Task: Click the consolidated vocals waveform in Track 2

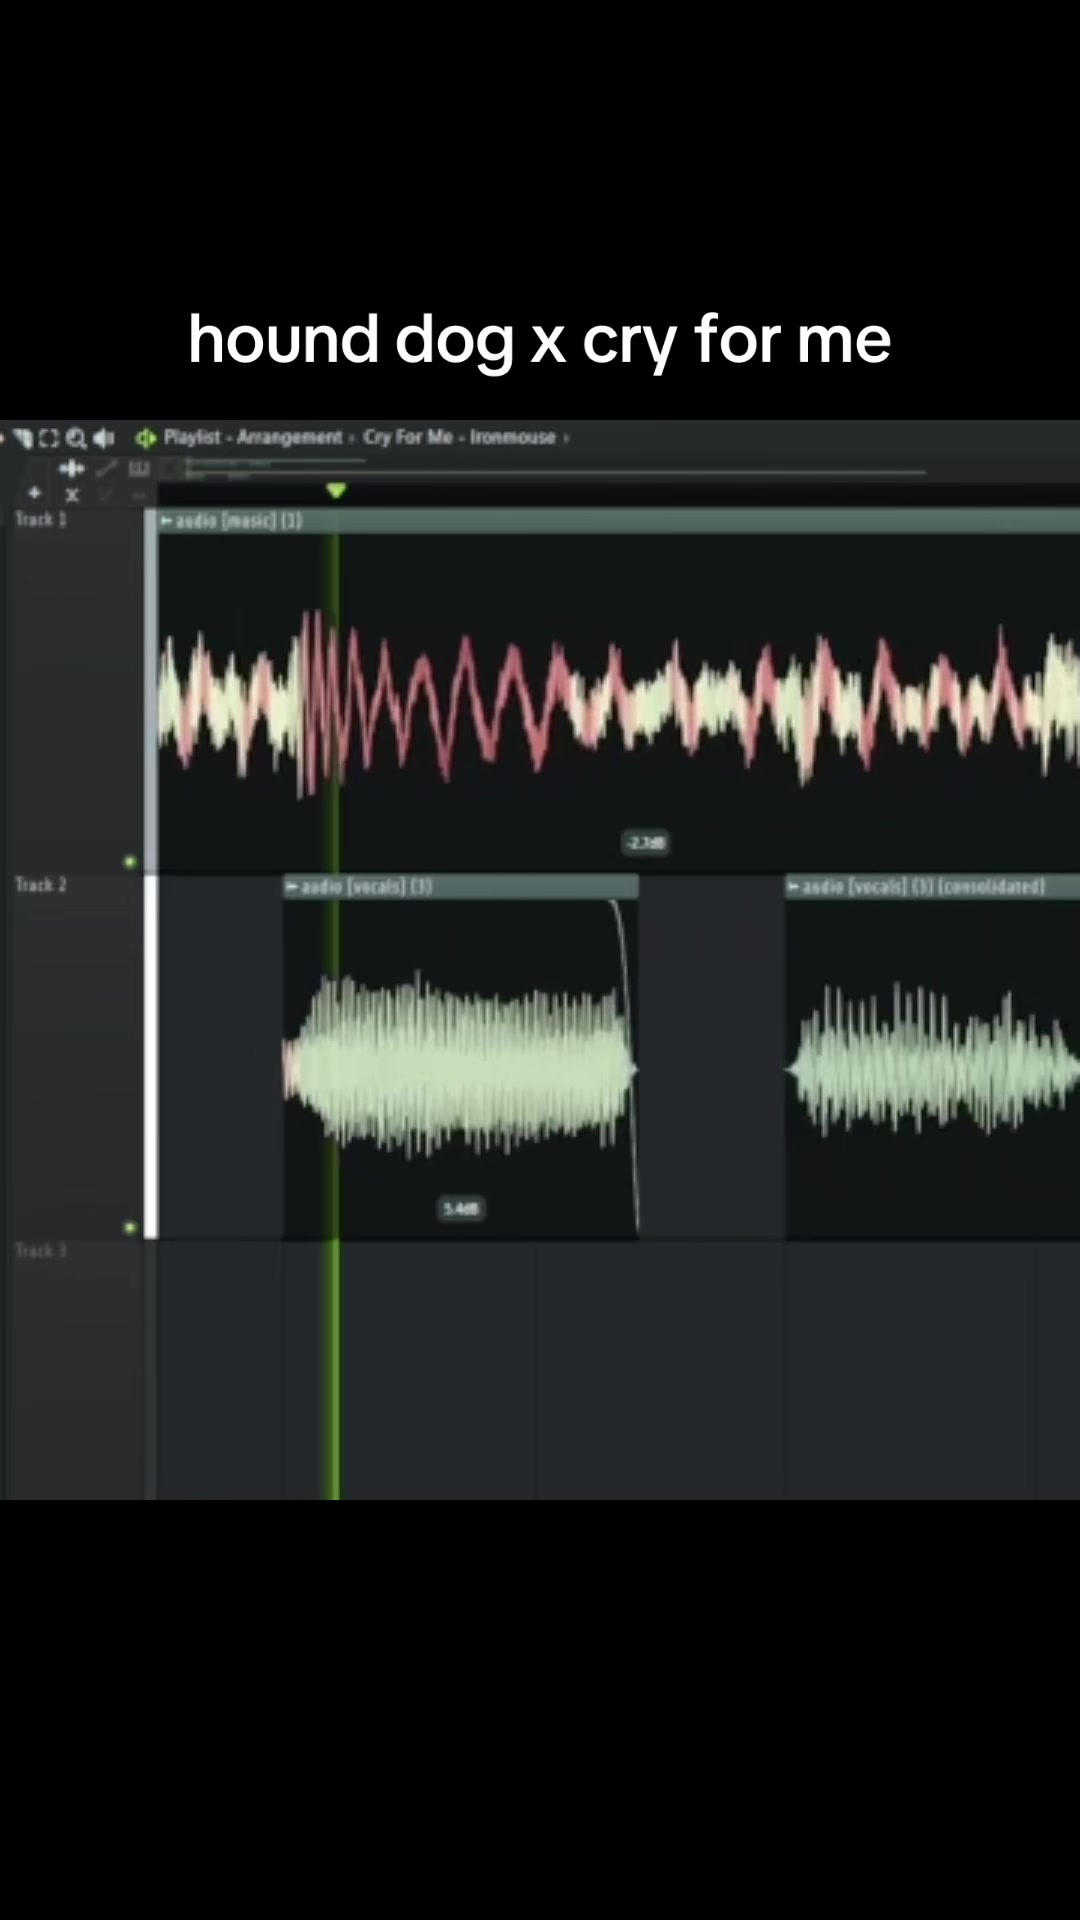Action: coord(933,1062)
